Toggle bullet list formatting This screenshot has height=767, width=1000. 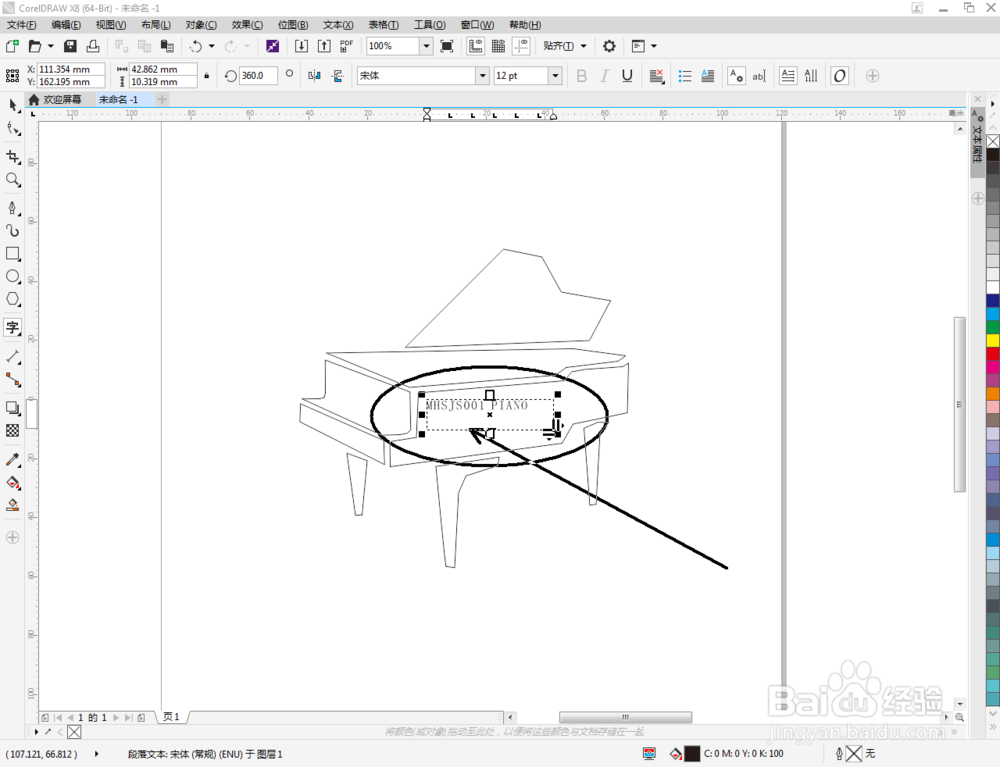pos(684,76)
